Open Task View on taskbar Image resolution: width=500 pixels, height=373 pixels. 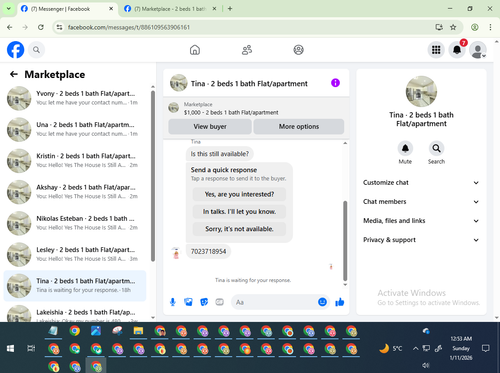(x=31, y=349)
